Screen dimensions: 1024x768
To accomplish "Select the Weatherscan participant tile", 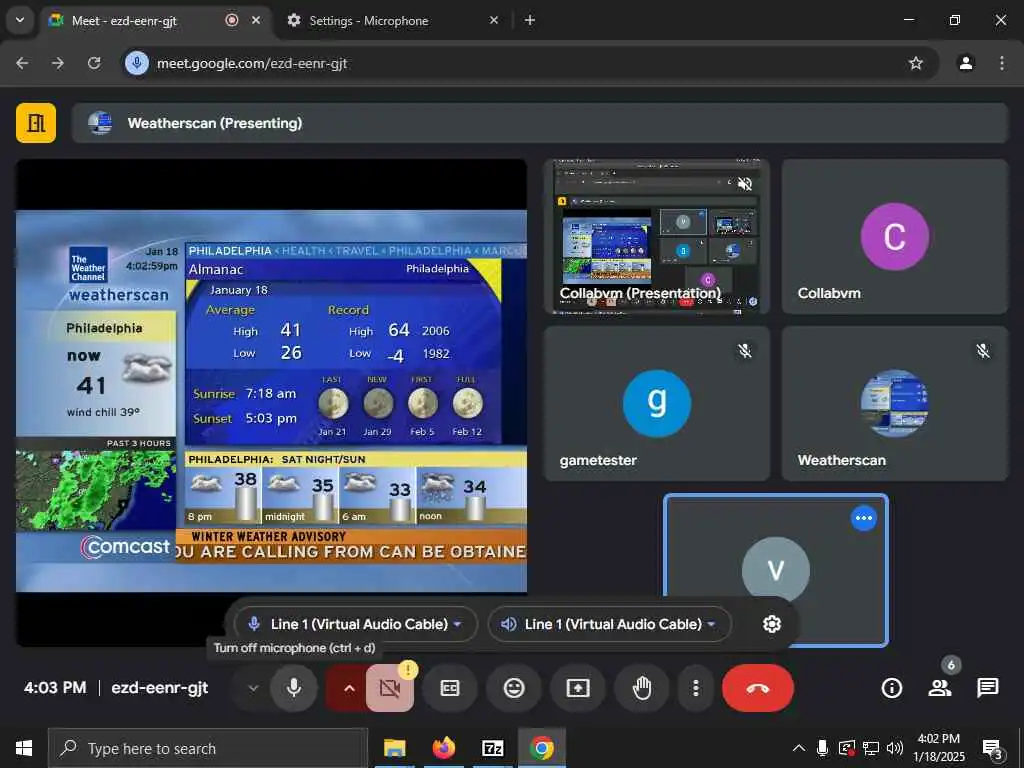I will pos(895,404).
